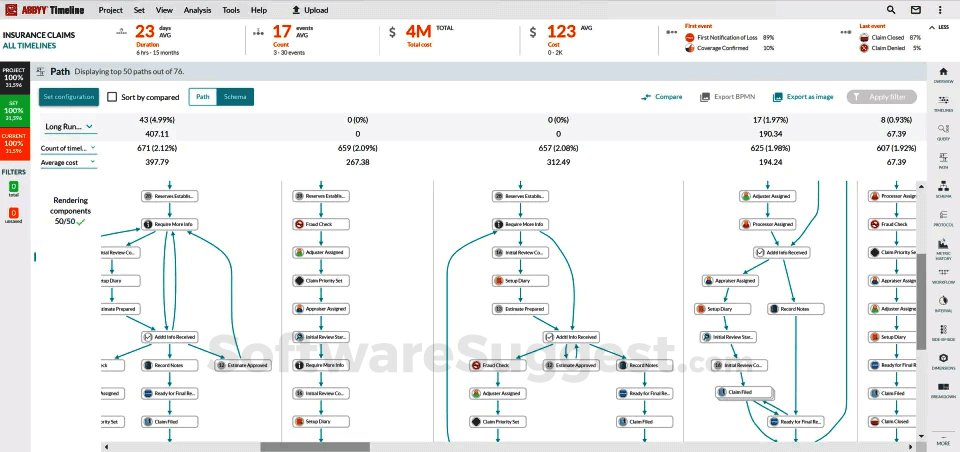This screenshot has height=452, width=960.
Task: Click Export as image
Action: click(x=803, y=97)
